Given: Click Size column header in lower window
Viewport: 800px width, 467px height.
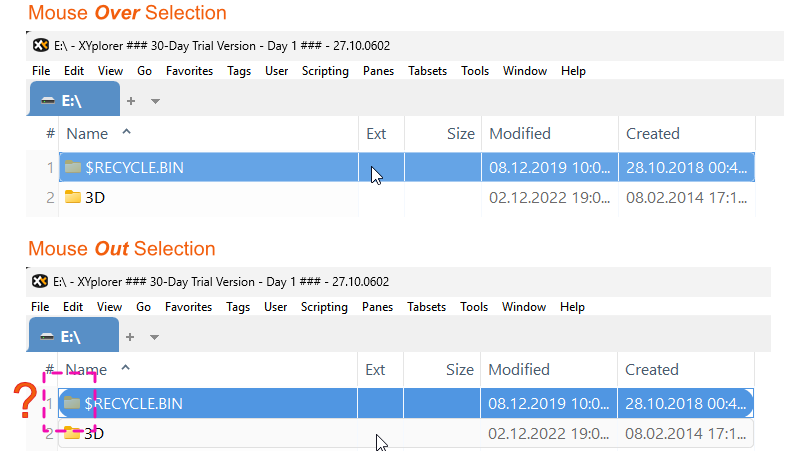Looking at the screenshot, I should click(x=460, y=370).
